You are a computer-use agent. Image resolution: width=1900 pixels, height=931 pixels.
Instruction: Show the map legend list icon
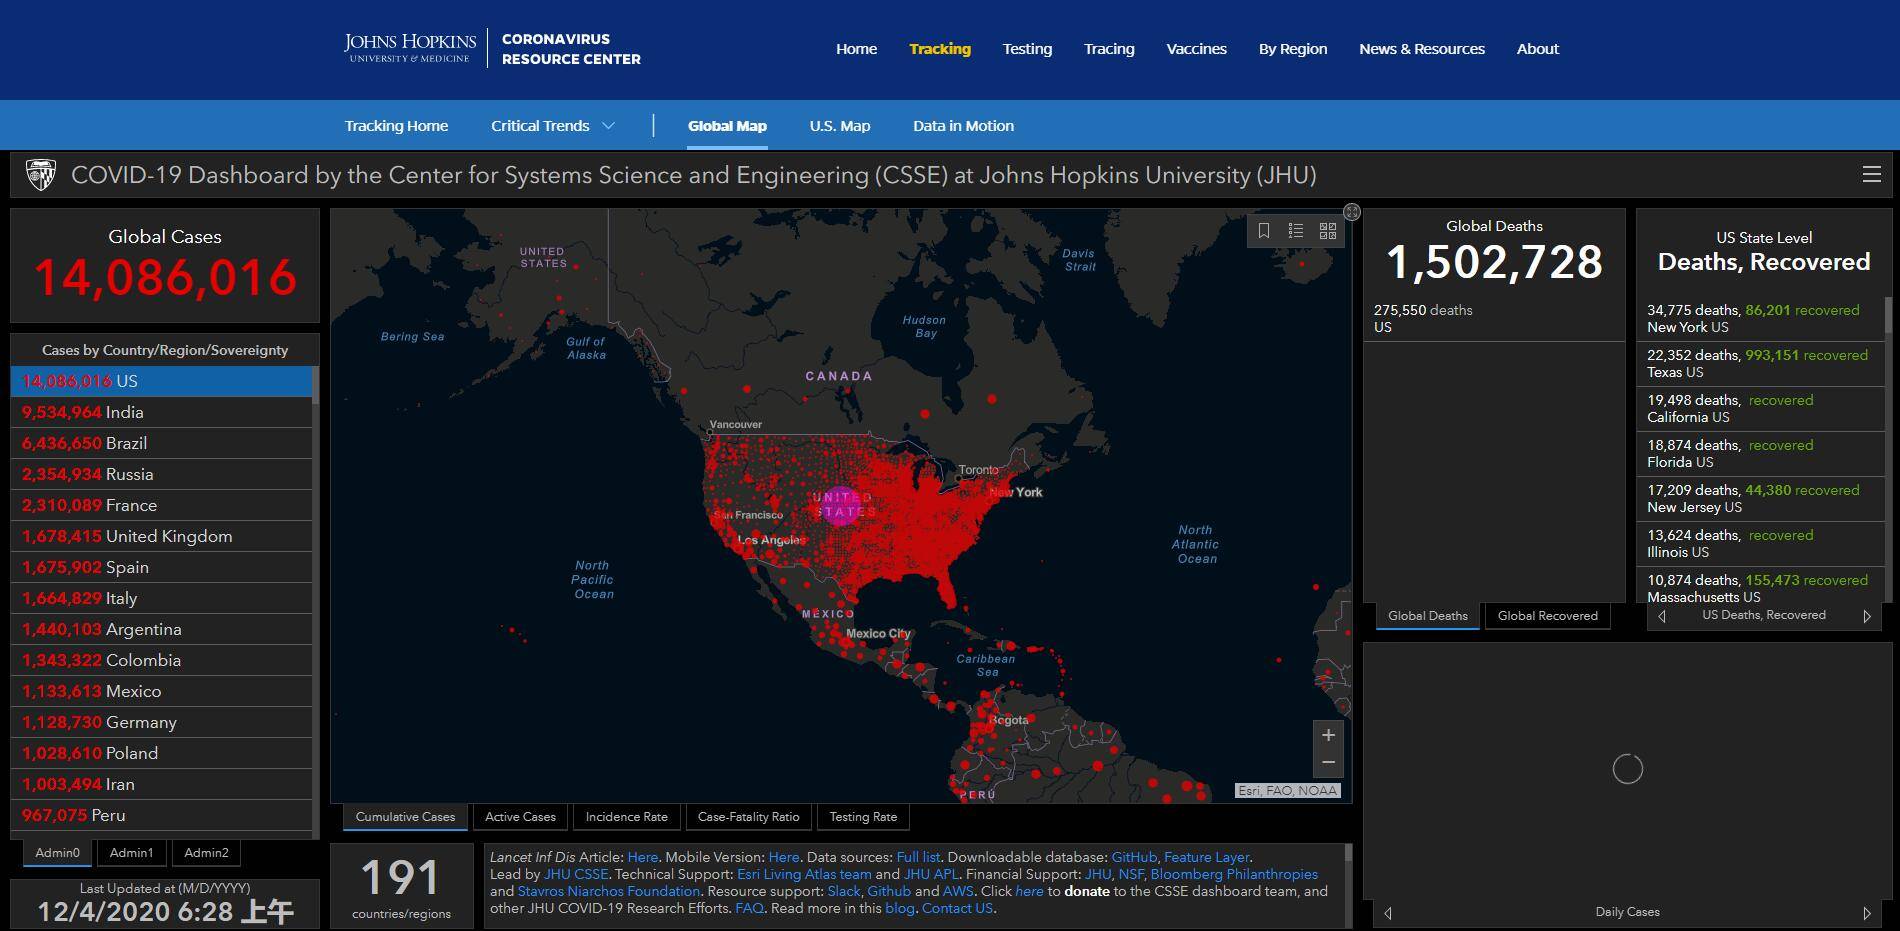click(x=1296, y=231)
